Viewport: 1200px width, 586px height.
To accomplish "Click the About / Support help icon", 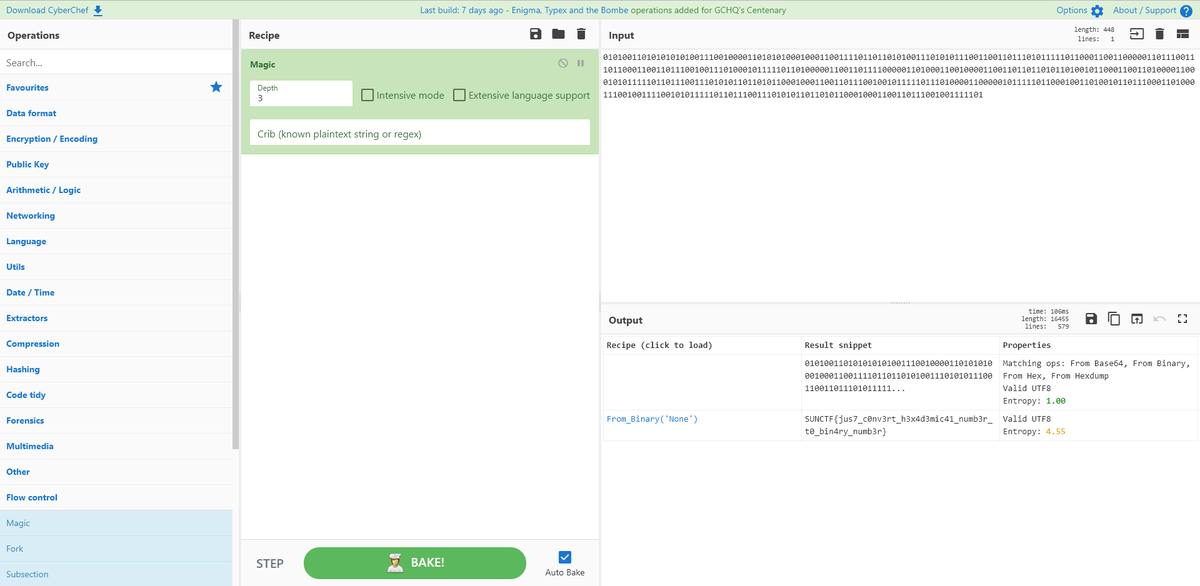I will tap(1186, 11).
